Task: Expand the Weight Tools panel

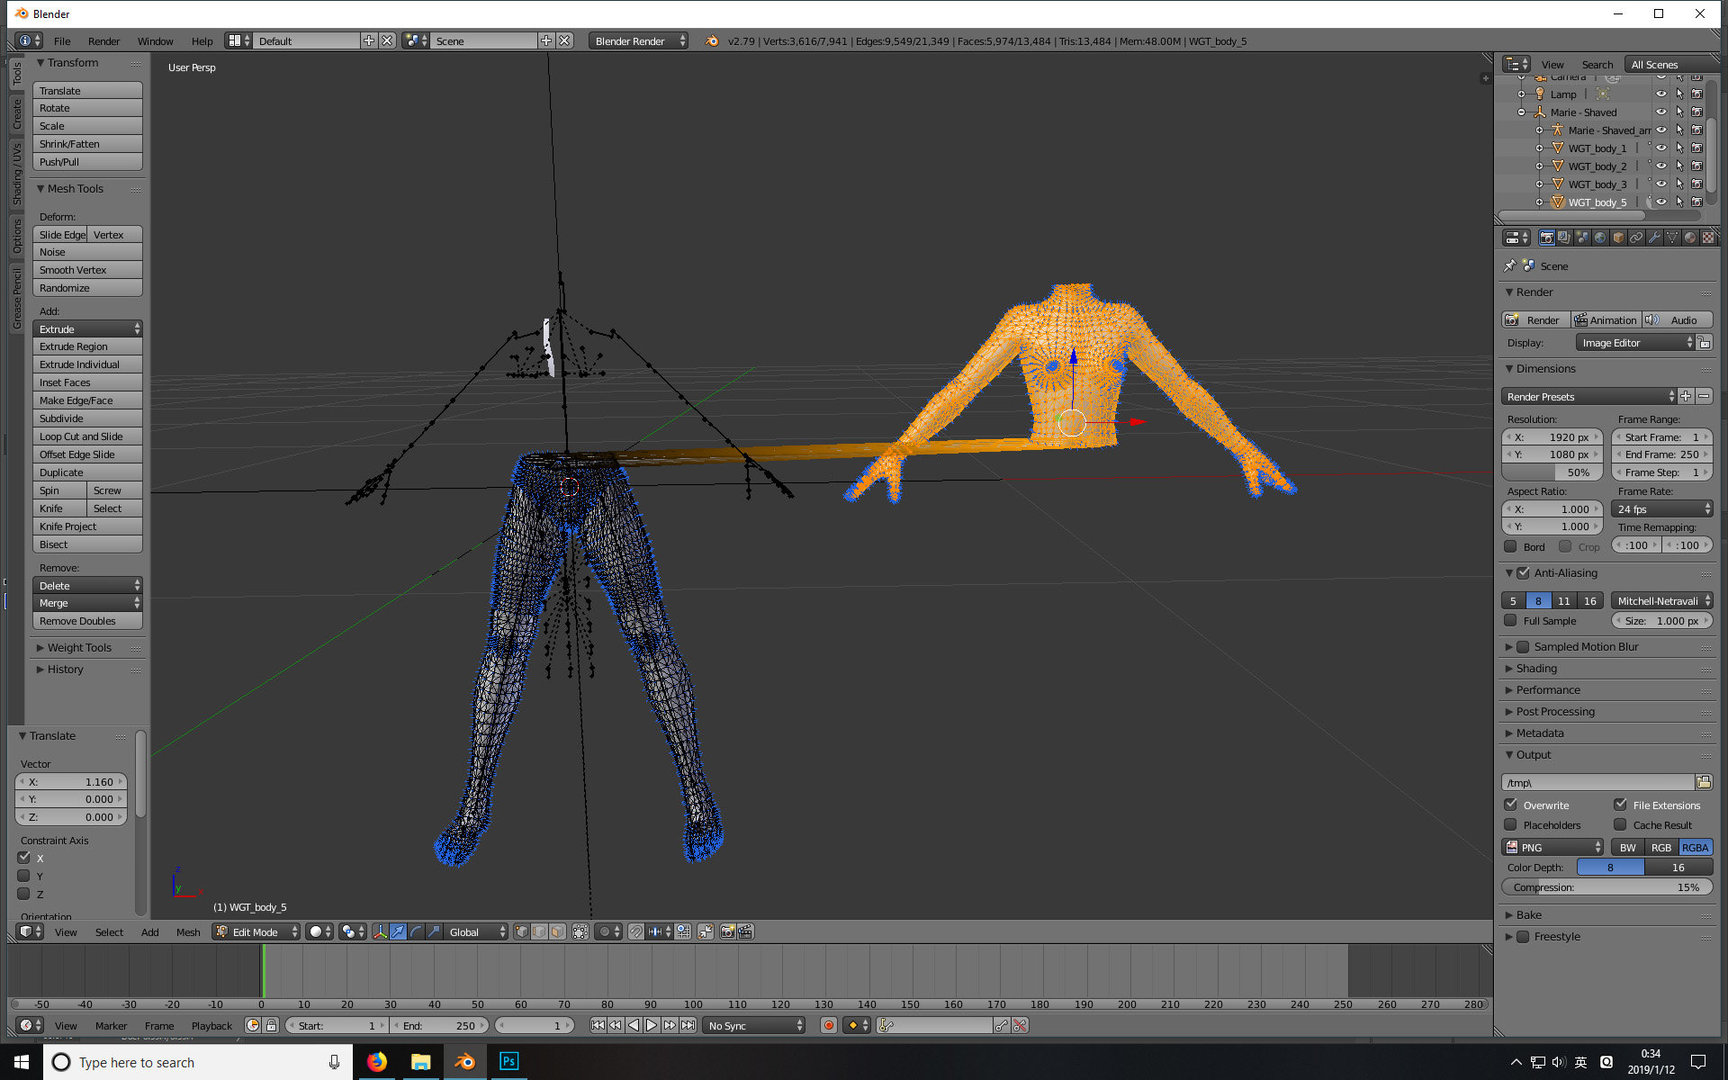Action: click(x=78, y=648)
